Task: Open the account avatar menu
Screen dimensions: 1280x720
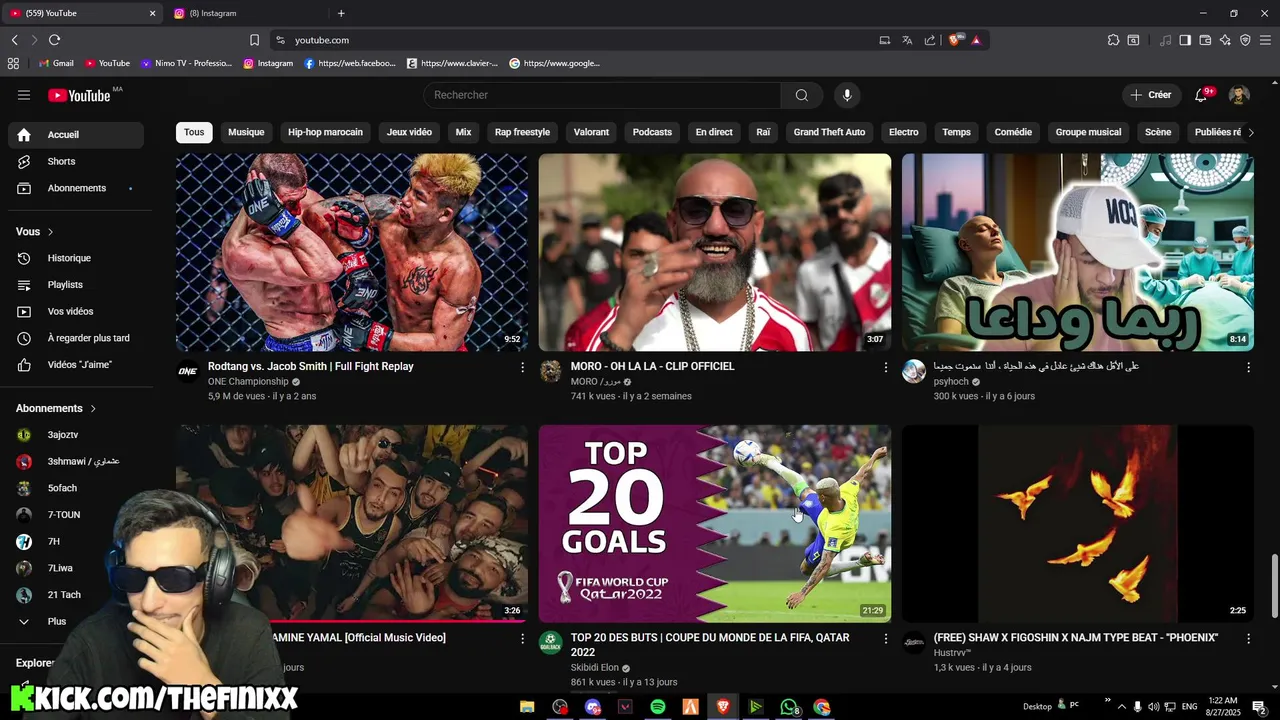Action: pos(1239,95)
